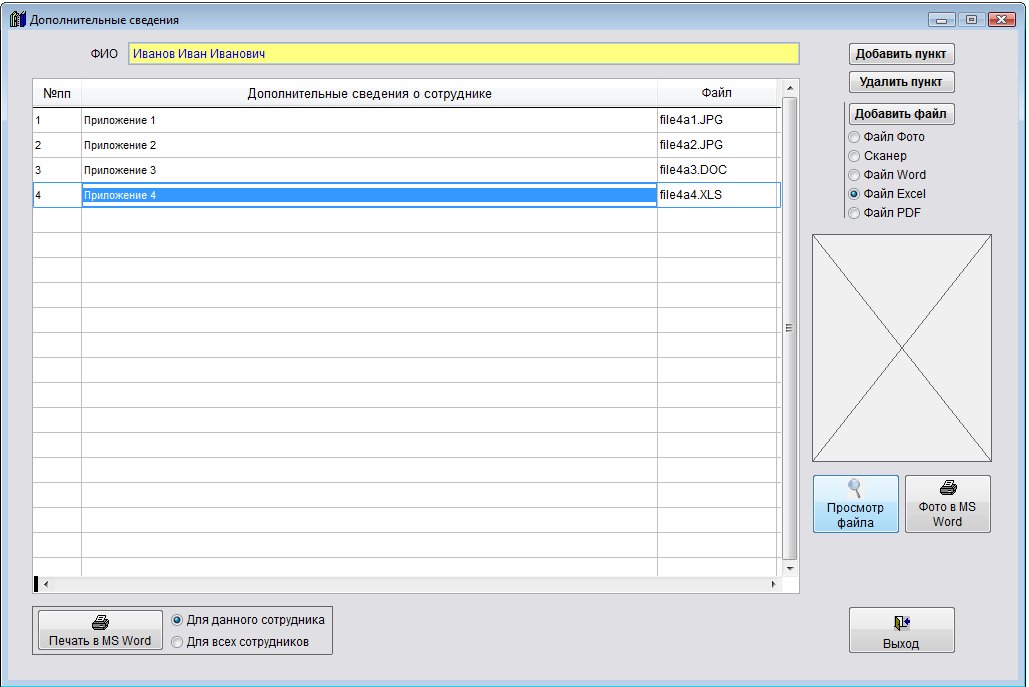Screen dimensions: 1029x687
Task: Click the magnifier icon on Просмотр файла
Action: pos(854,488)
